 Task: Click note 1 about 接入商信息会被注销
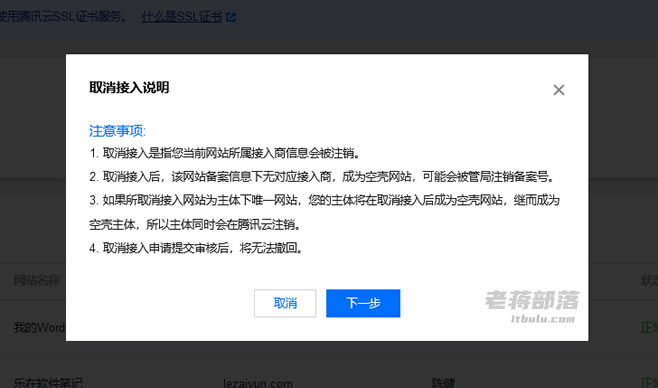coord(225,154)
